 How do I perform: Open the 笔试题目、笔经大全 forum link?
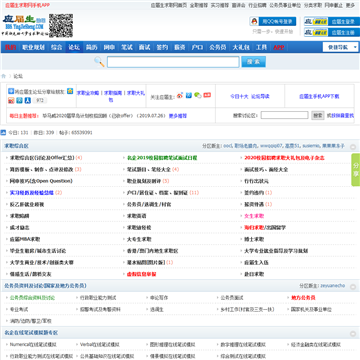pyautogui.click(x=149, y=169)
